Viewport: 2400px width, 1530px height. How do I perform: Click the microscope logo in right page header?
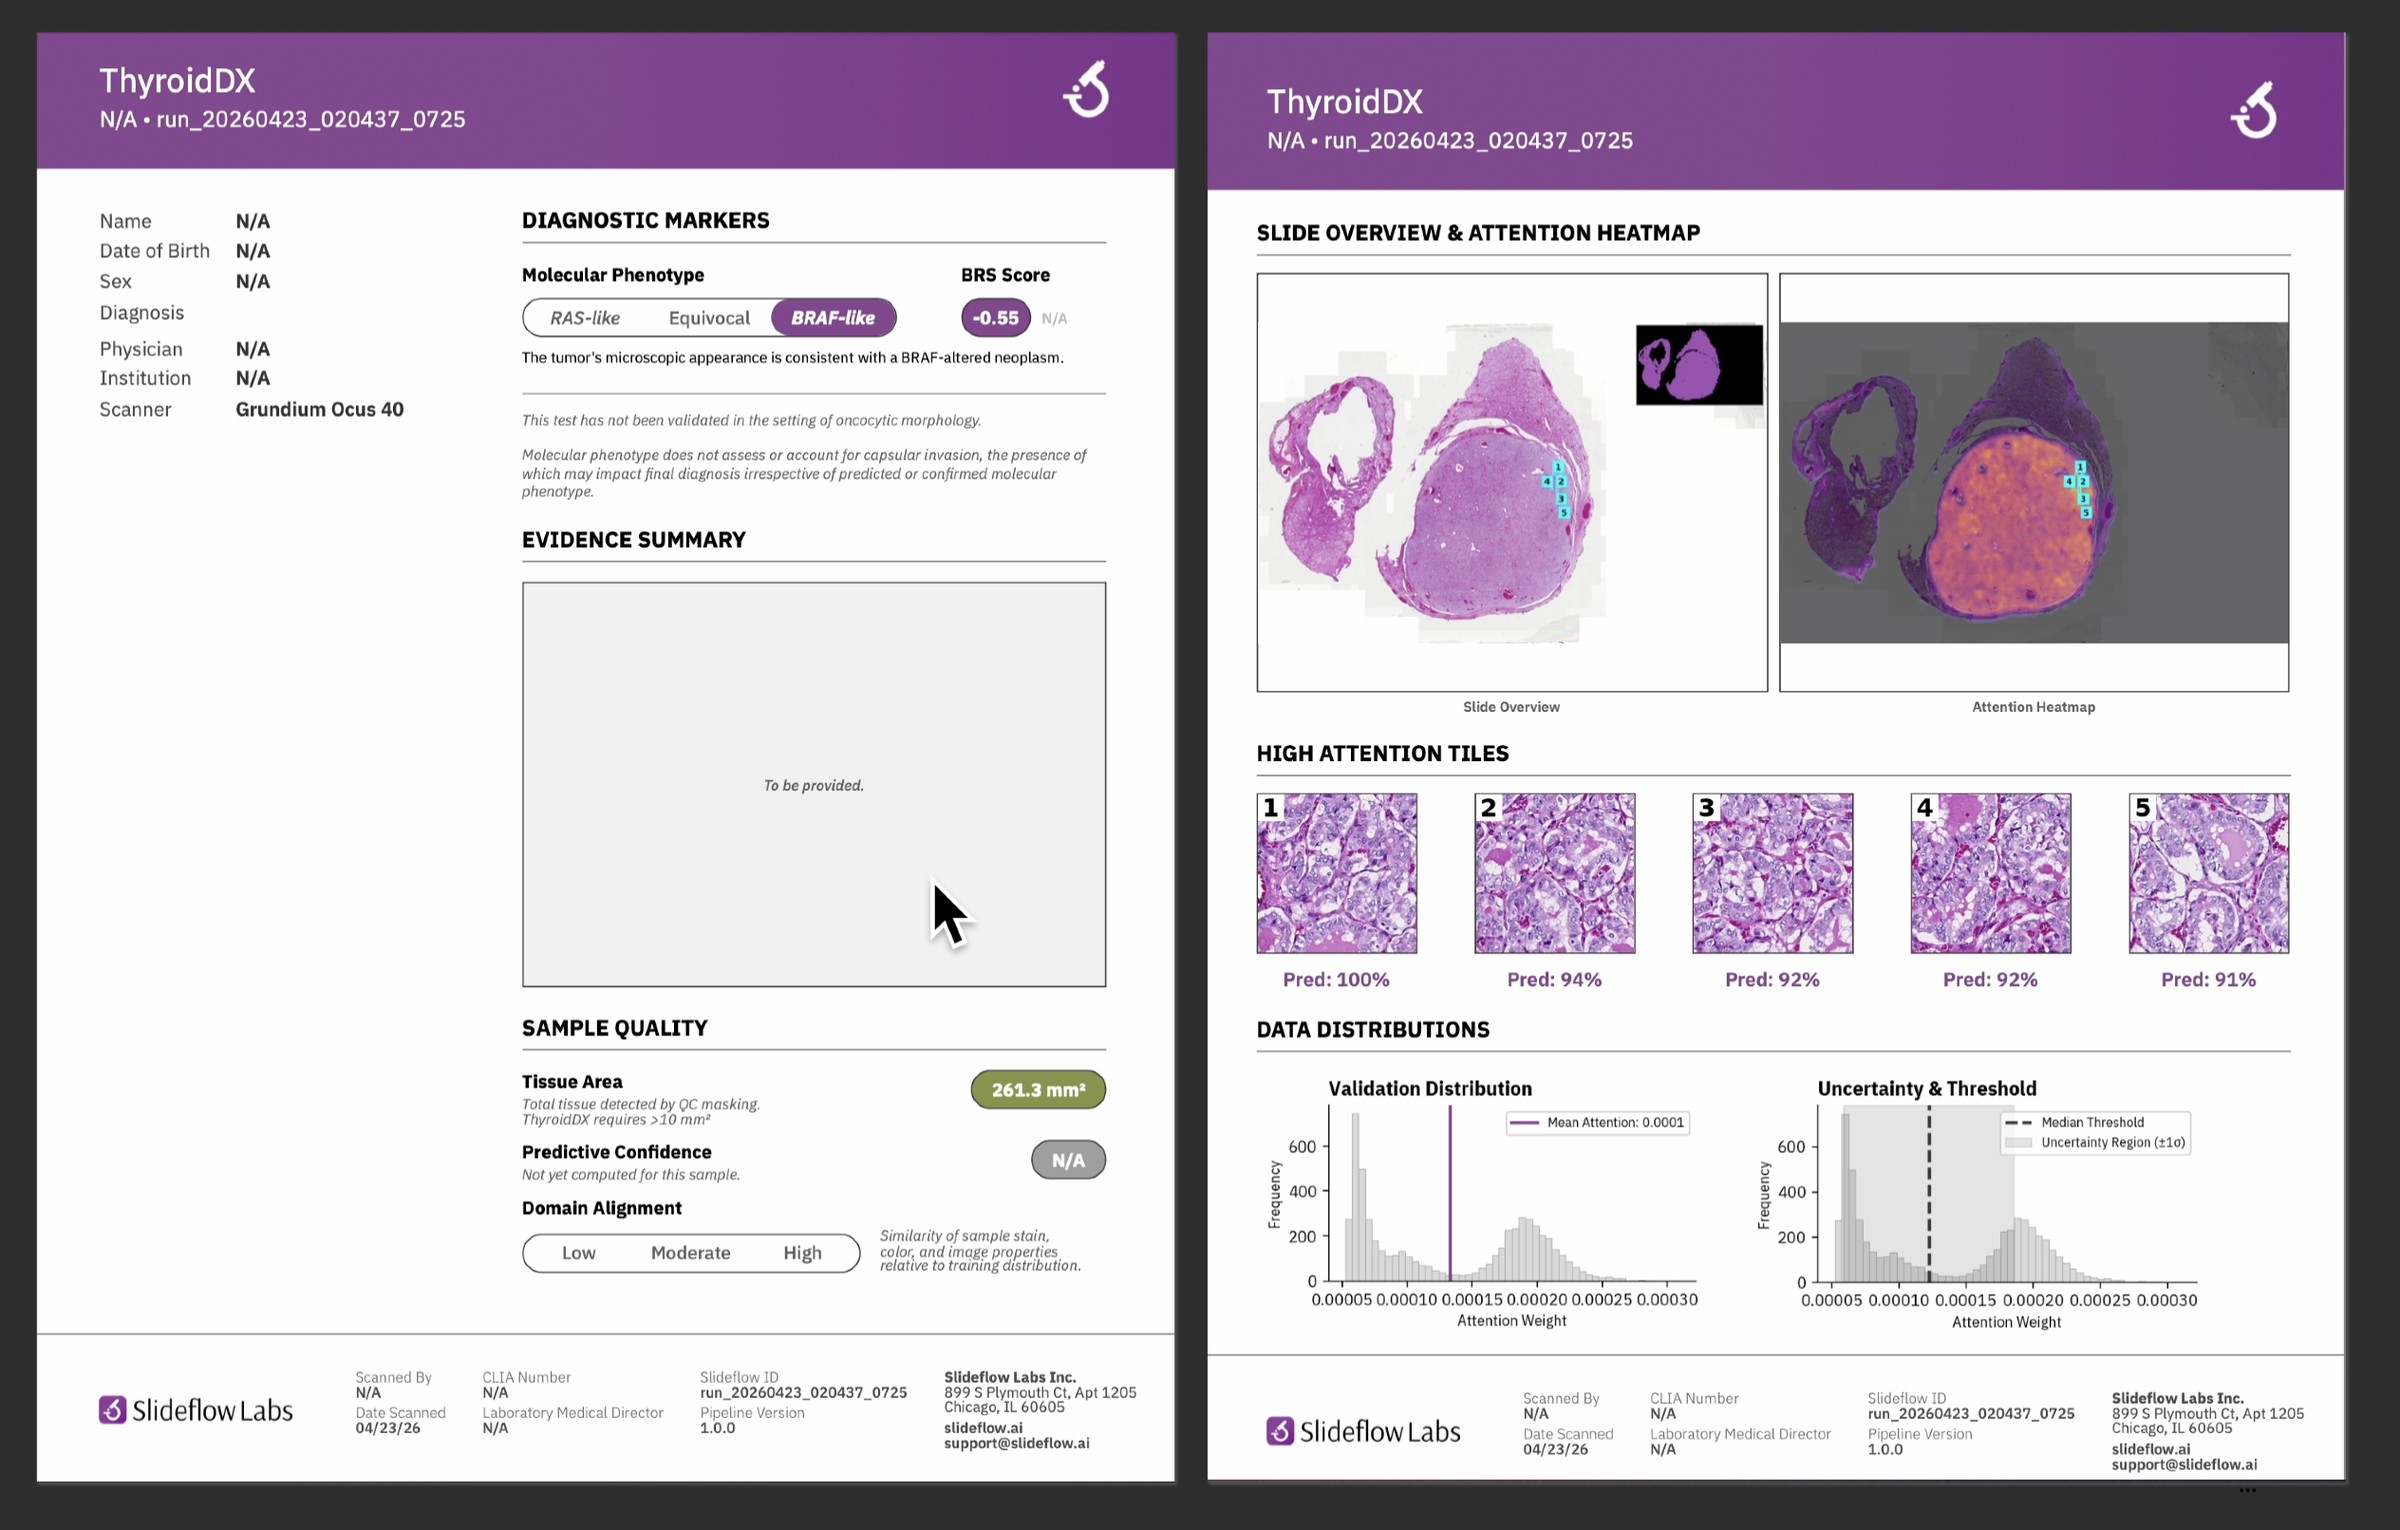coord(2255,109)
